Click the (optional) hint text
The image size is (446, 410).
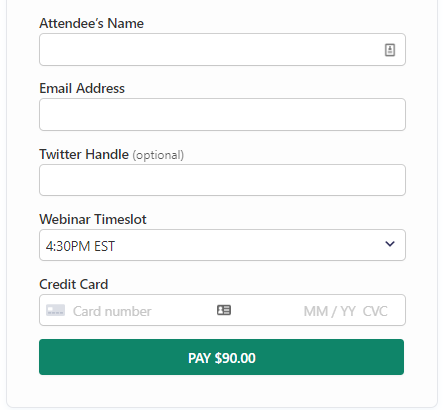point(158,155)
